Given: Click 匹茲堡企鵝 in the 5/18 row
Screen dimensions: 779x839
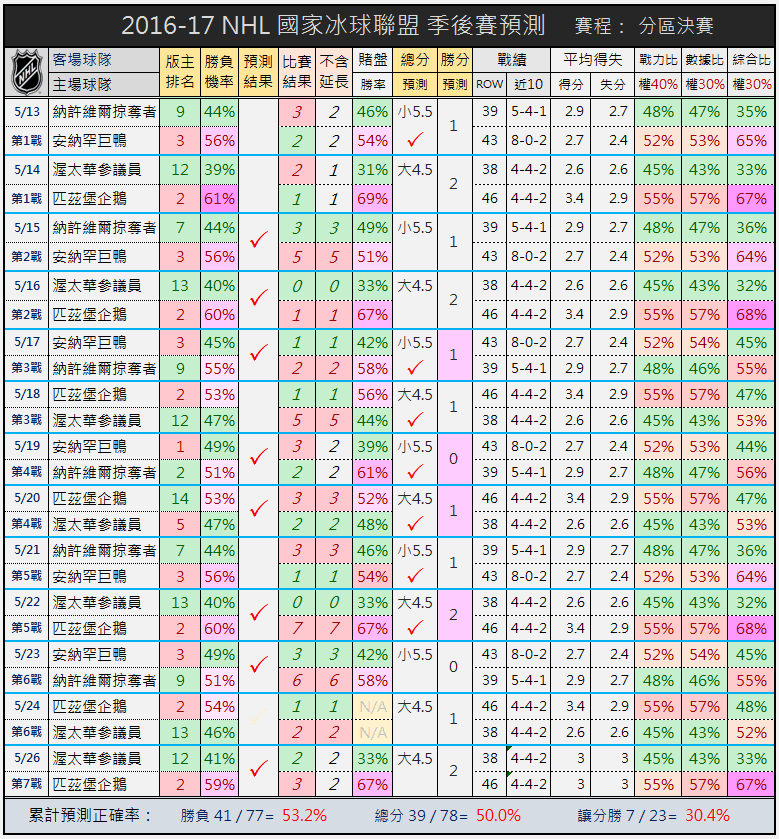Looking at the screenshot, I should [x=89, y=394].
